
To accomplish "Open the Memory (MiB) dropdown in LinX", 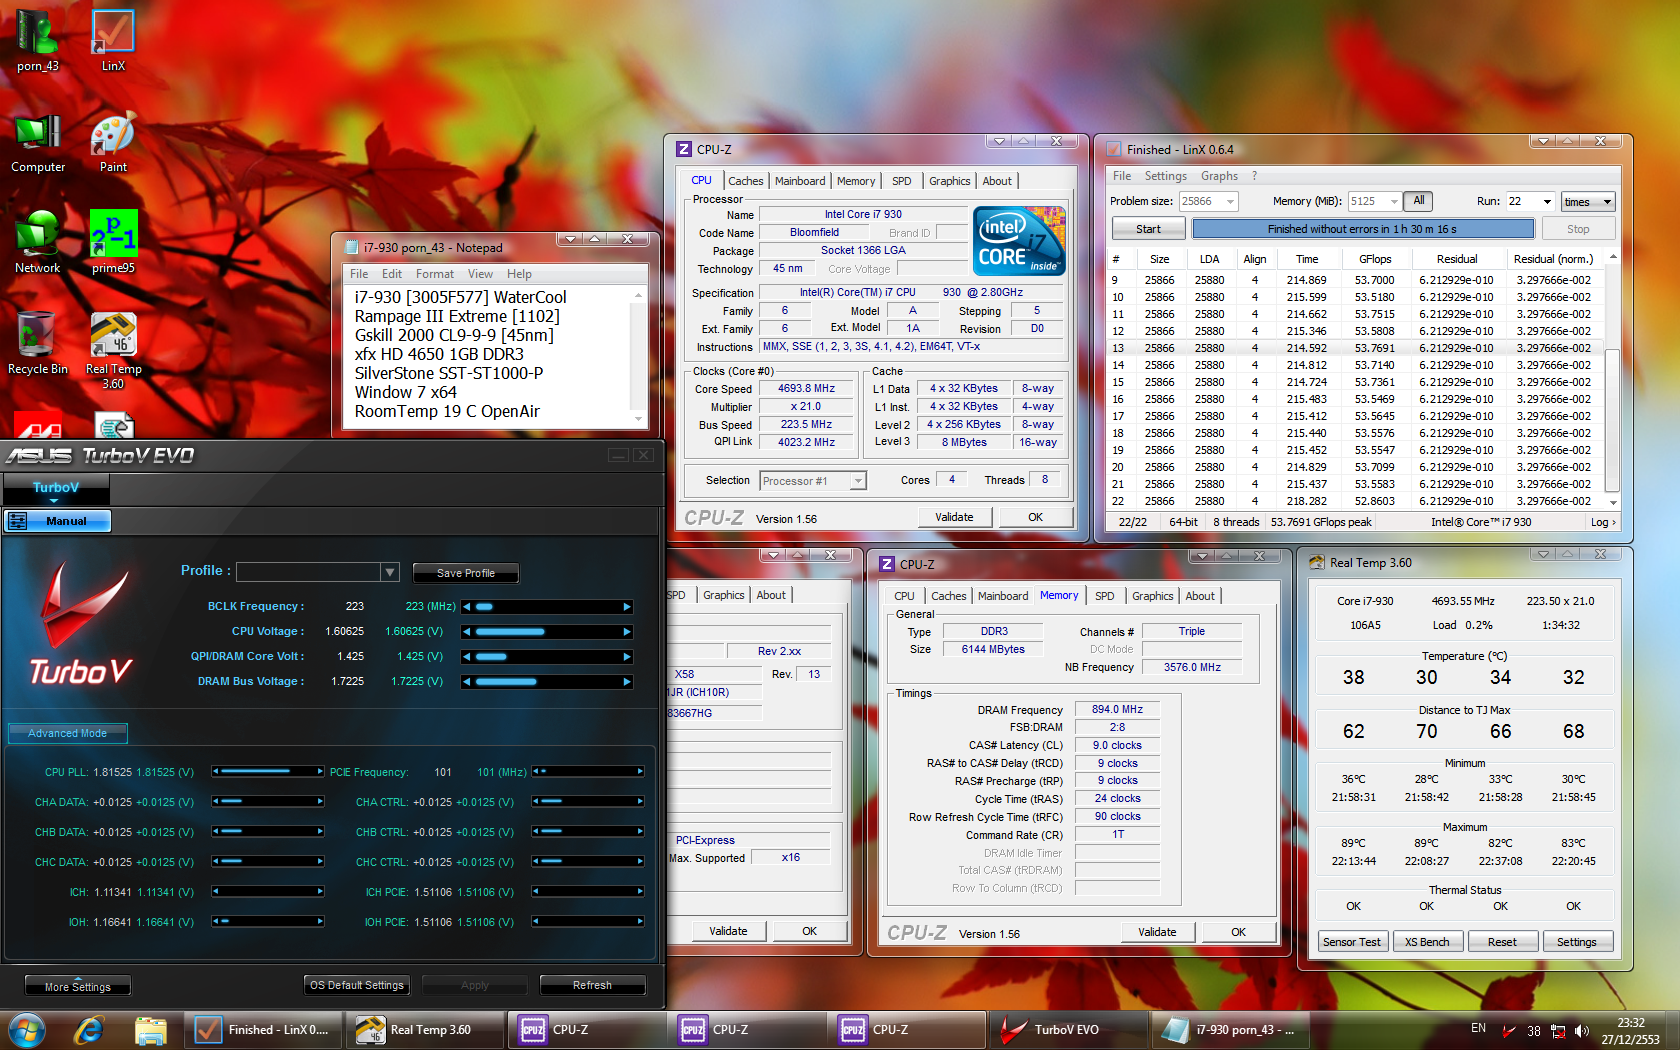I will click(x=1394, y=202).
